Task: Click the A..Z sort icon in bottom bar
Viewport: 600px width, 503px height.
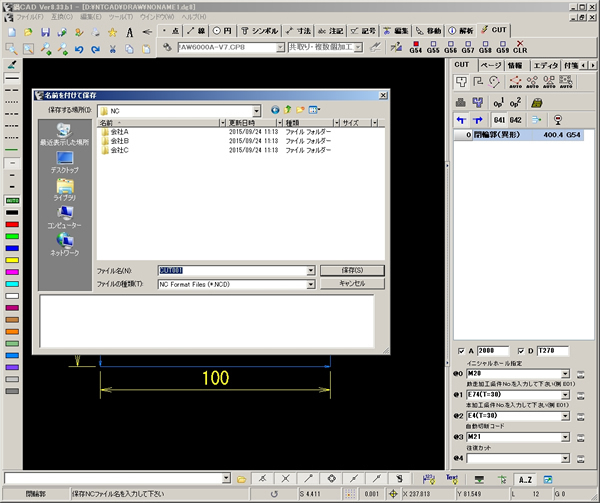Action: coord(525,479)
